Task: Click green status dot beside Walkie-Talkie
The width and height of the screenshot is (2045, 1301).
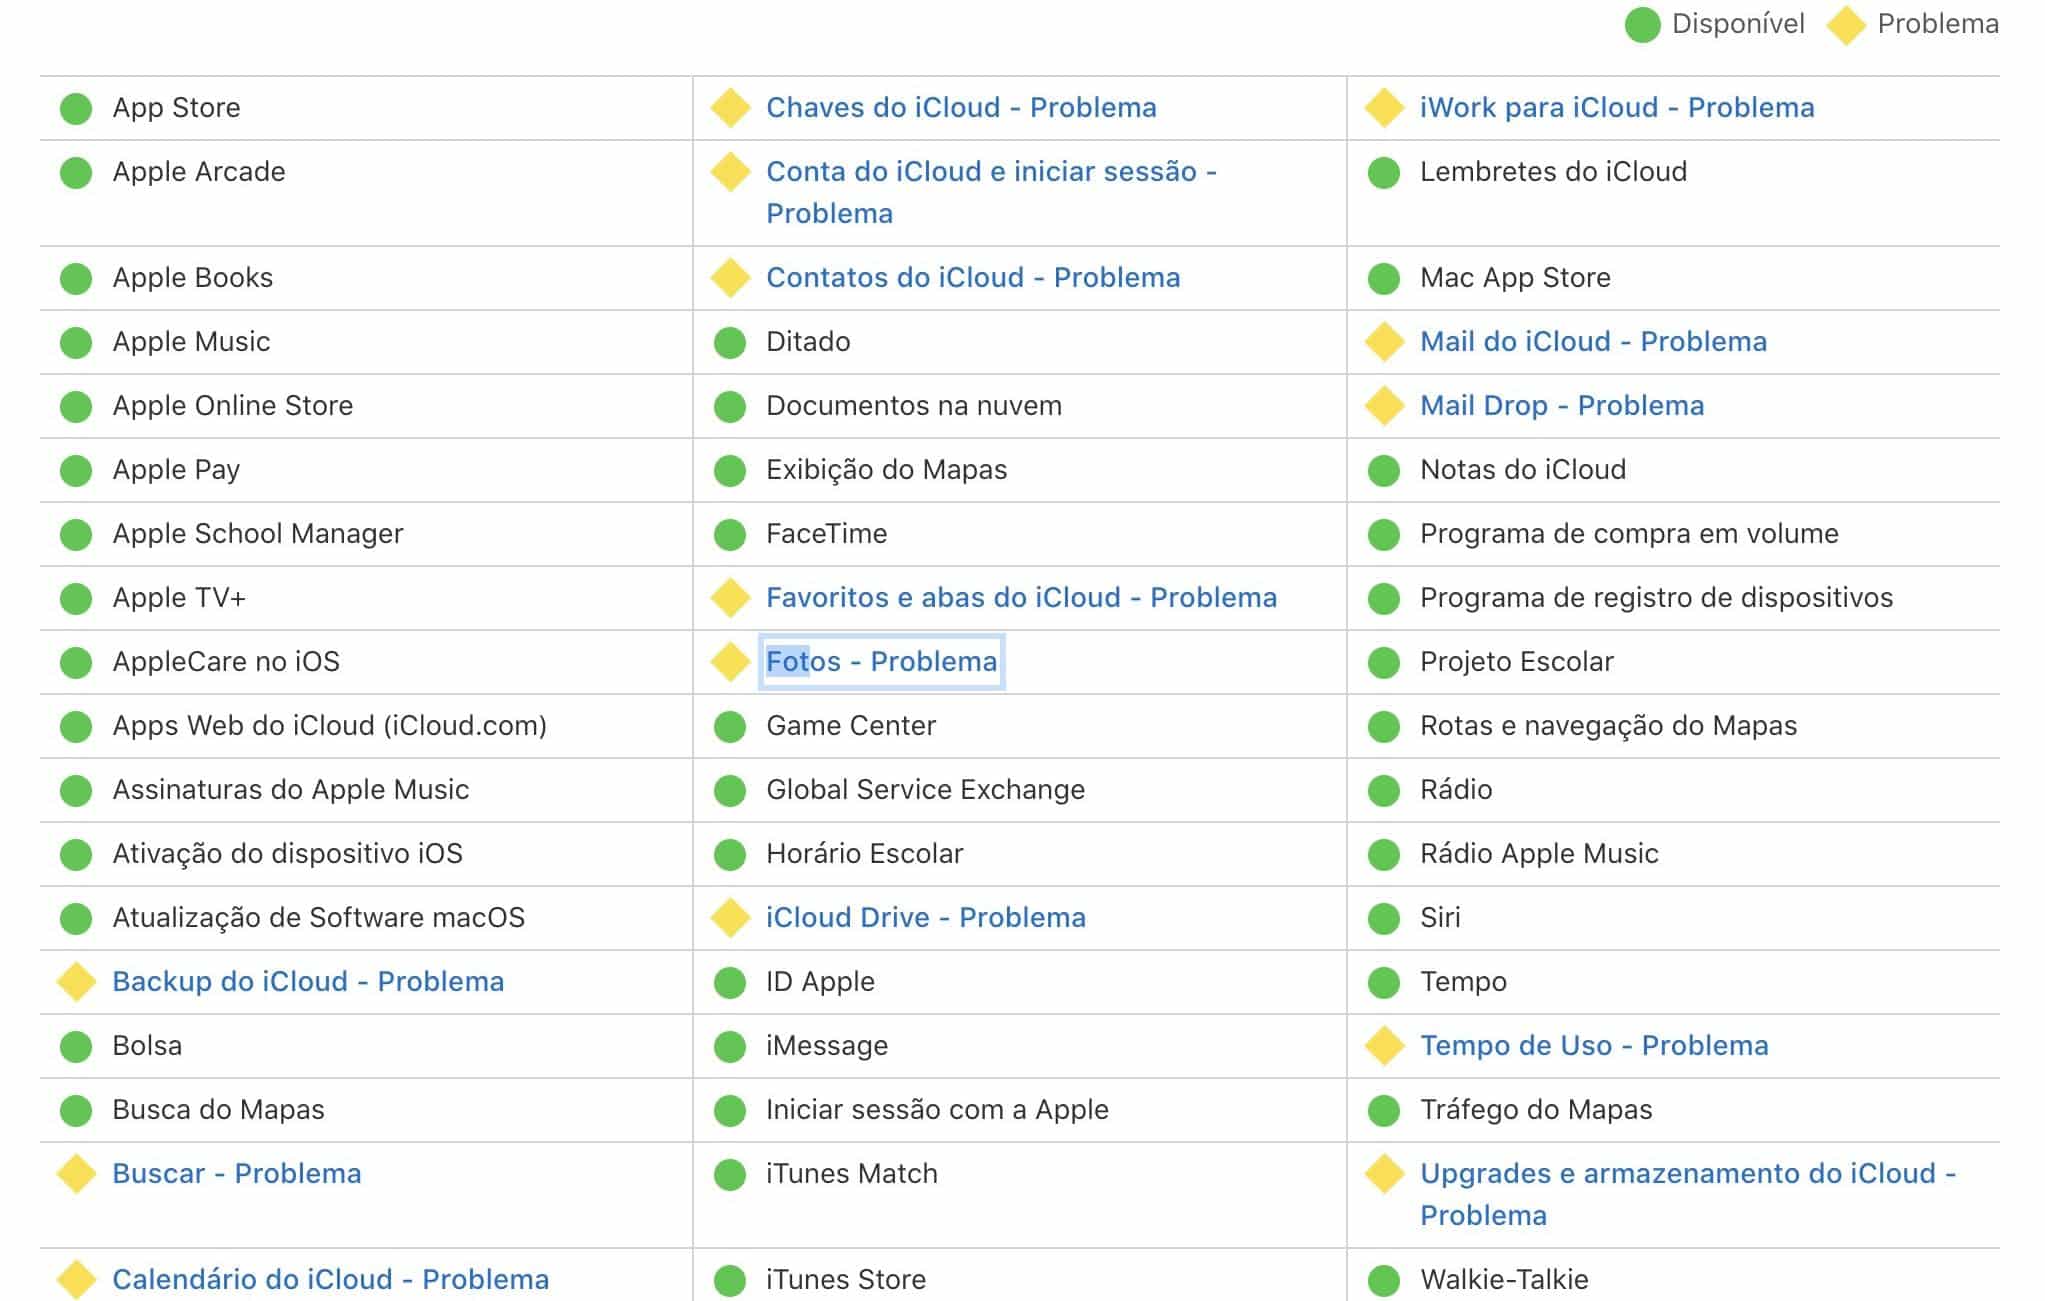Action: [1384, 1280]
